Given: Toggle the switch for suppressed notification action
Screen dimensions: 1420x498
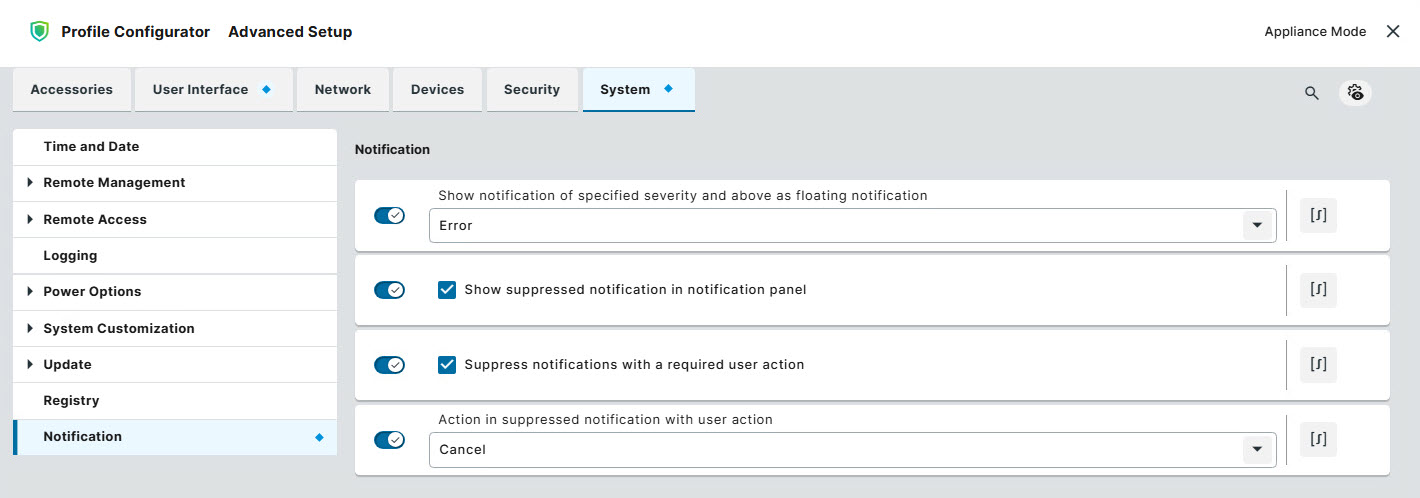Looking at the screenshot, I should [389, 439].
